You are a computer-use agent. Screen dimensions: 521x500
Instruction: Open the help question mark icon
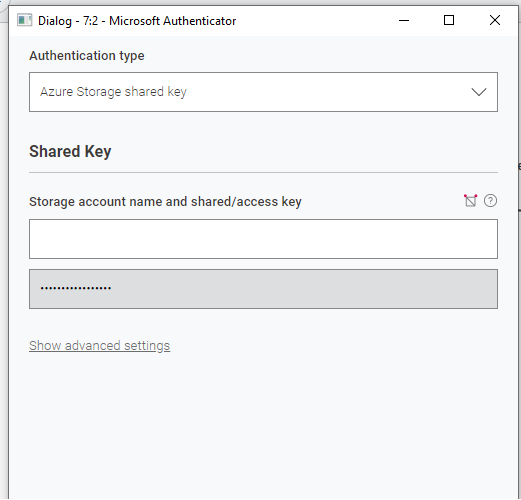490,201
